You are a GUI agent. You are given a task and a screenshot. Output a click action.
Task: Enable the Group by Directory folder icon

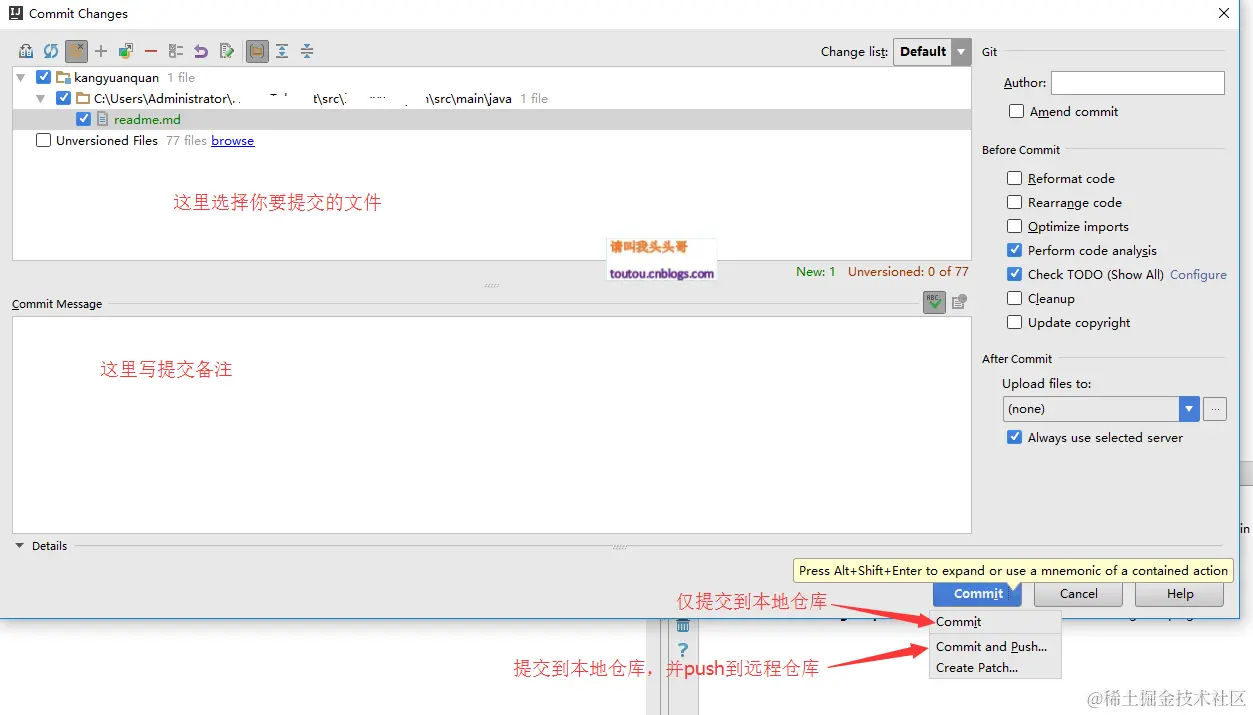[x=257, y=50]
